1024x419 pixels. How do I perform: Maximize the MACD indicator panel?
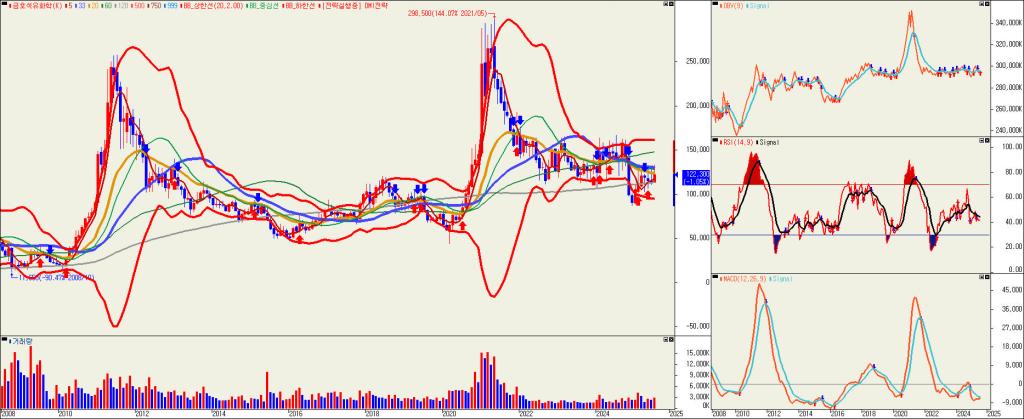tap(980, 277)
